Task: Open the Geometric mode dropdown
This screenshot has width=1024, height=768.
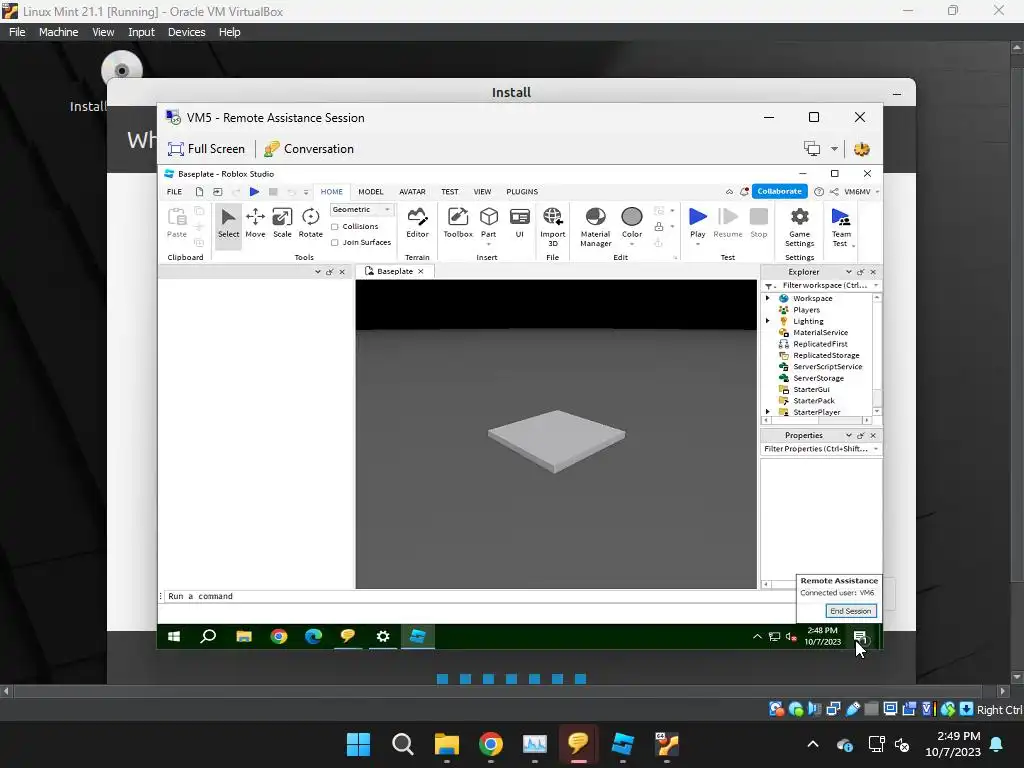Action: [x=361, y=210]
